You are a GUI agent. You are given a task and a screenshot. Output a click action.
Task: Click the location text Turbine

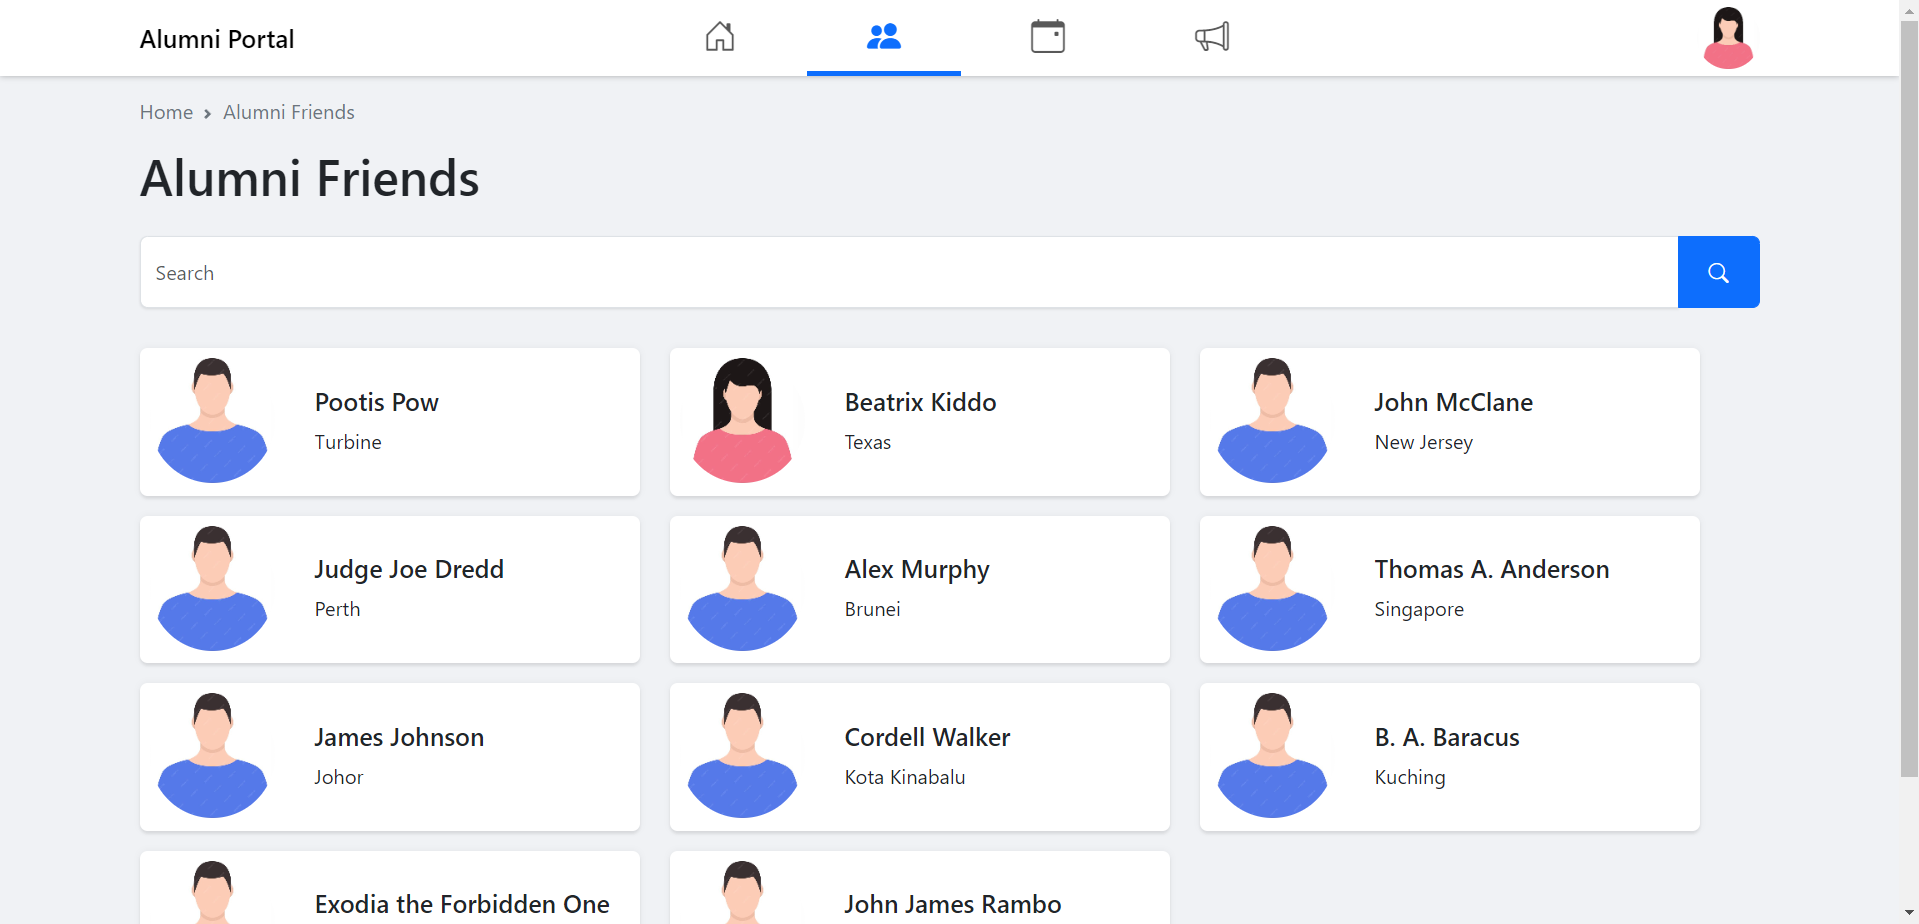click(348, 442)
